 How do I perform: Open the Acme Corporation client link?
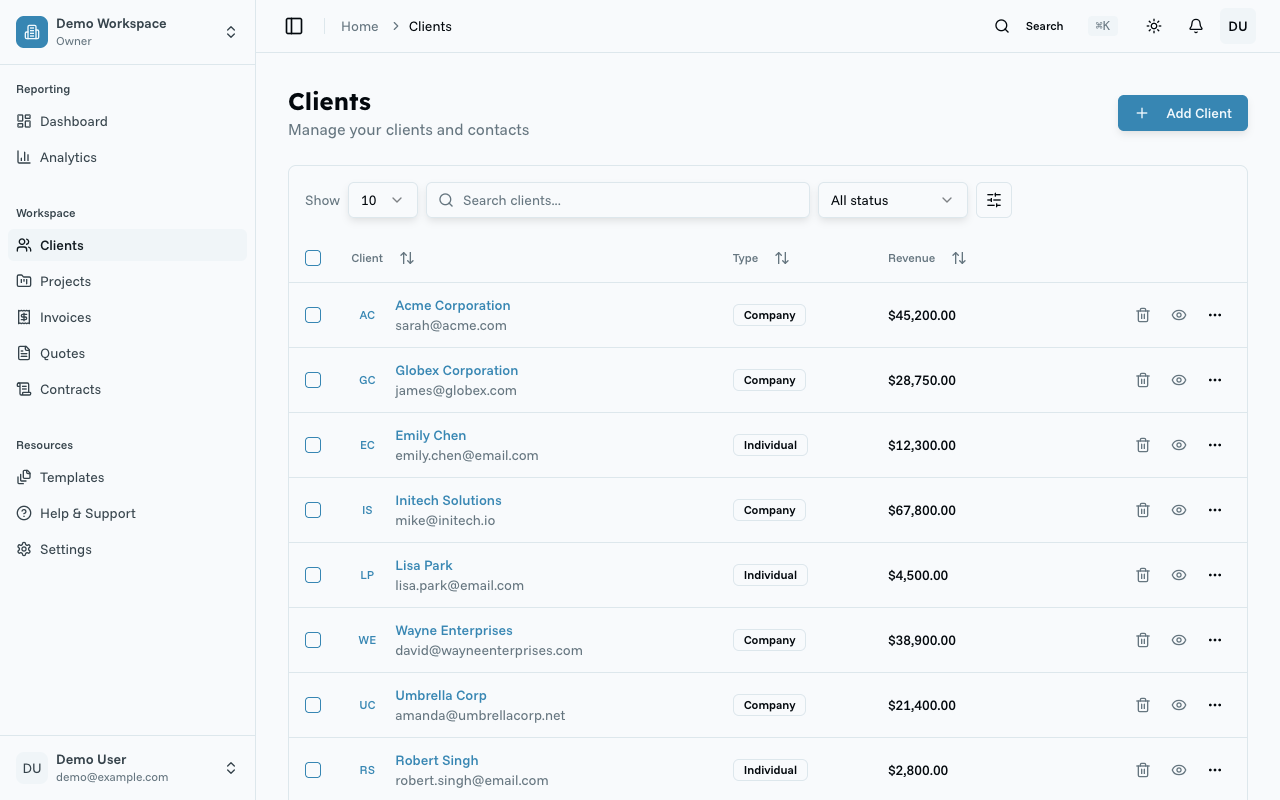[453, 305]
